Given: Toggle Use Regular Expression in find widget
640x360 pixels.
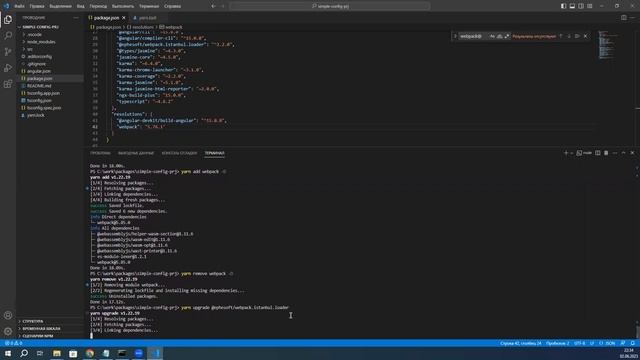Looking at the screenshot, I should (507, 36).
